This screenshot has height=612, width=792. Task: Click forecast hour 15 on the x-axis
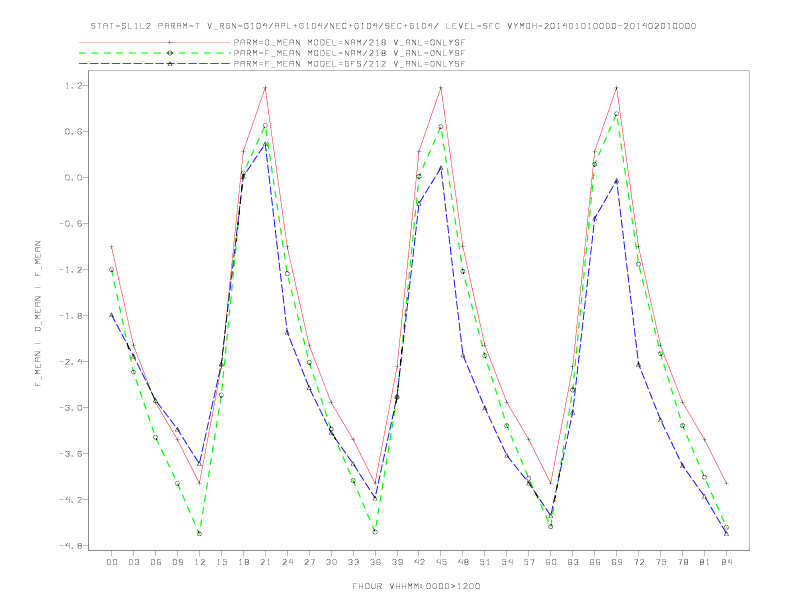221,562
